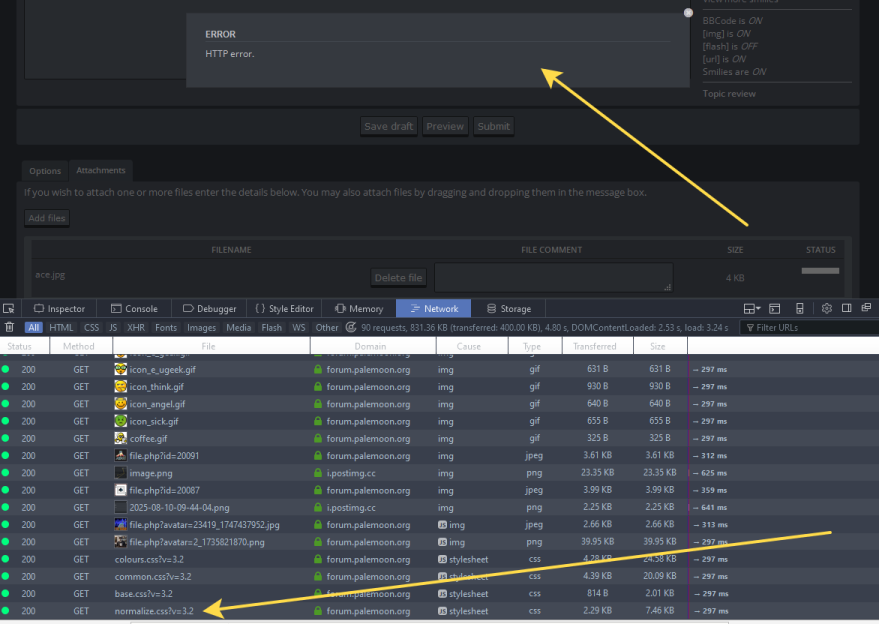Switch to the Options tab

[45, 171]
